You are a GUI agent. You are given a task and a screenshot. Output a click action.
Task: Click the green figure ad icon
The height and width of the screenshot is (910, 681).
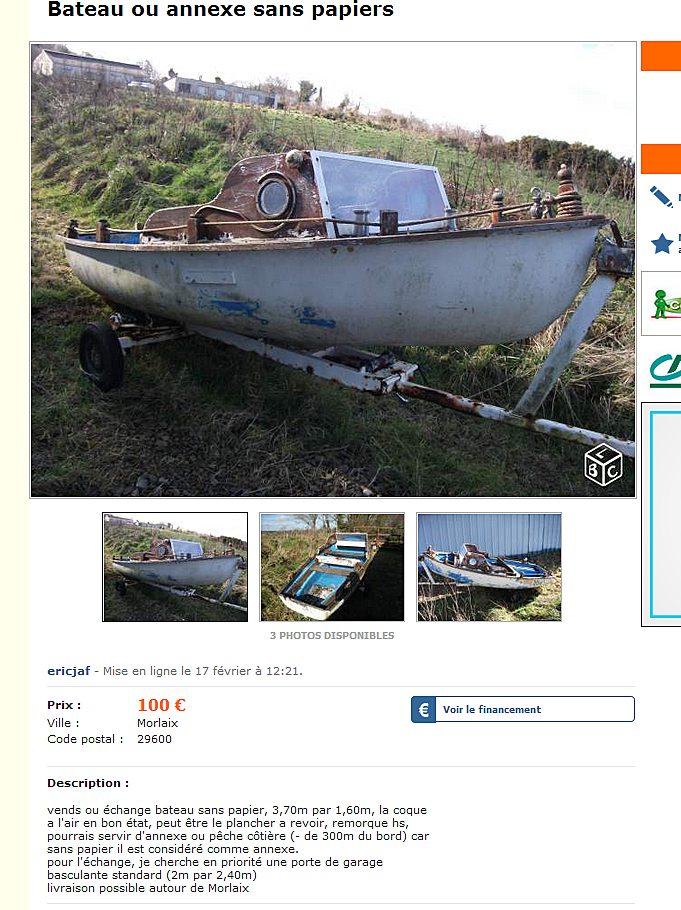point(665,304)
